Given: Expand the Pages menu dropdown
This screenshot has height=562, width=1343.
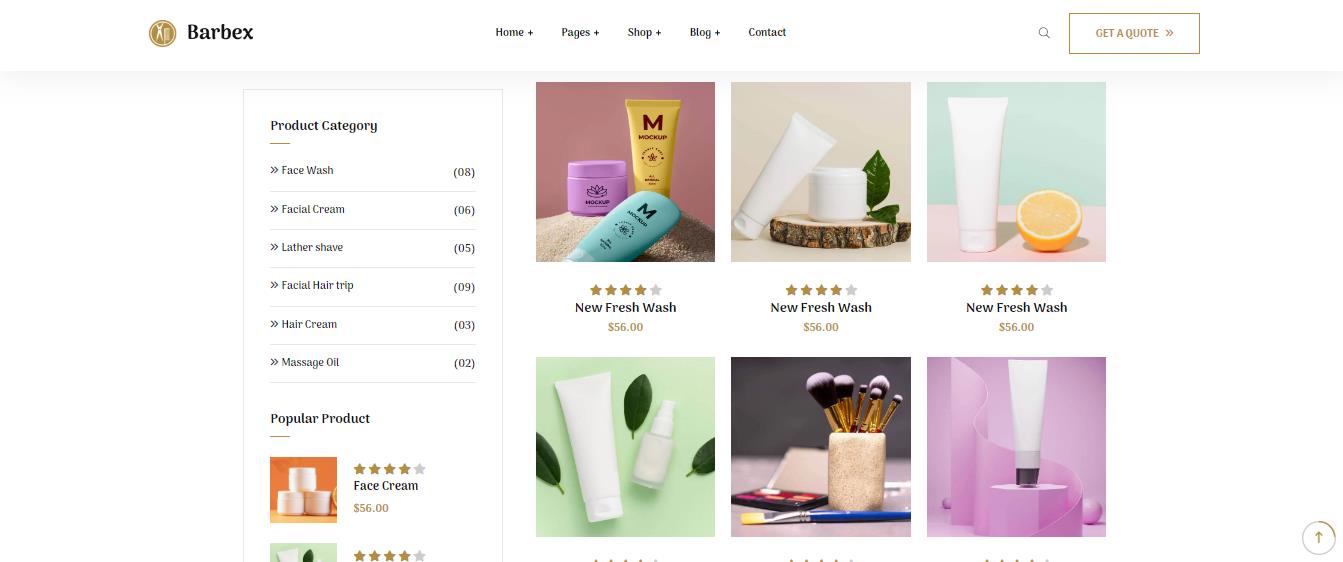Looking at the screenshot, I should (580, 33).
